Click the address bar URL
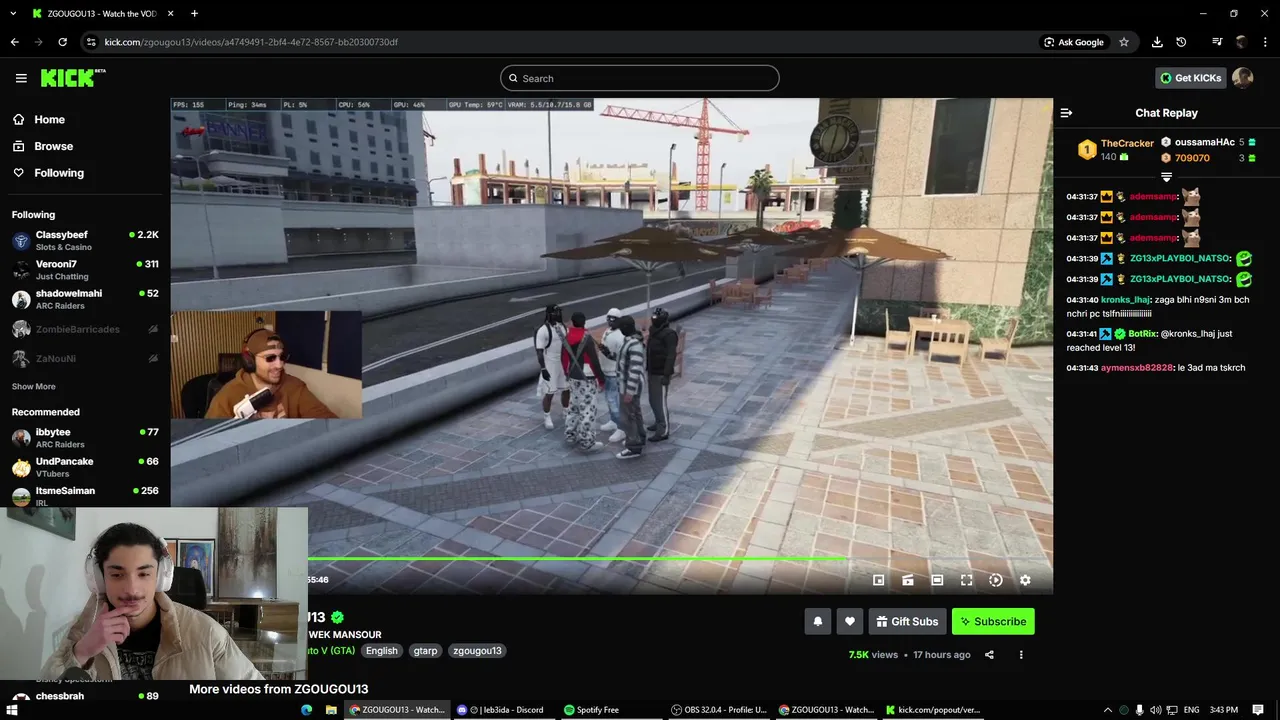 [x=251, y=42]
